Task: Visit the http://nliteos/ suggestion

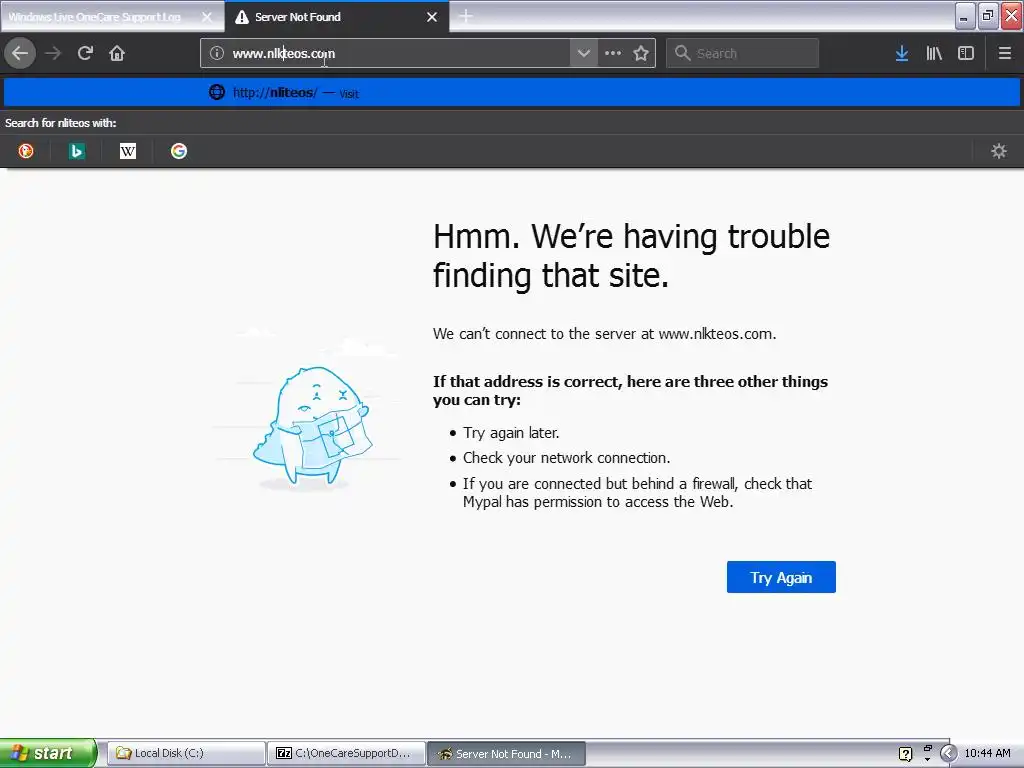Action: click(512, 92)
